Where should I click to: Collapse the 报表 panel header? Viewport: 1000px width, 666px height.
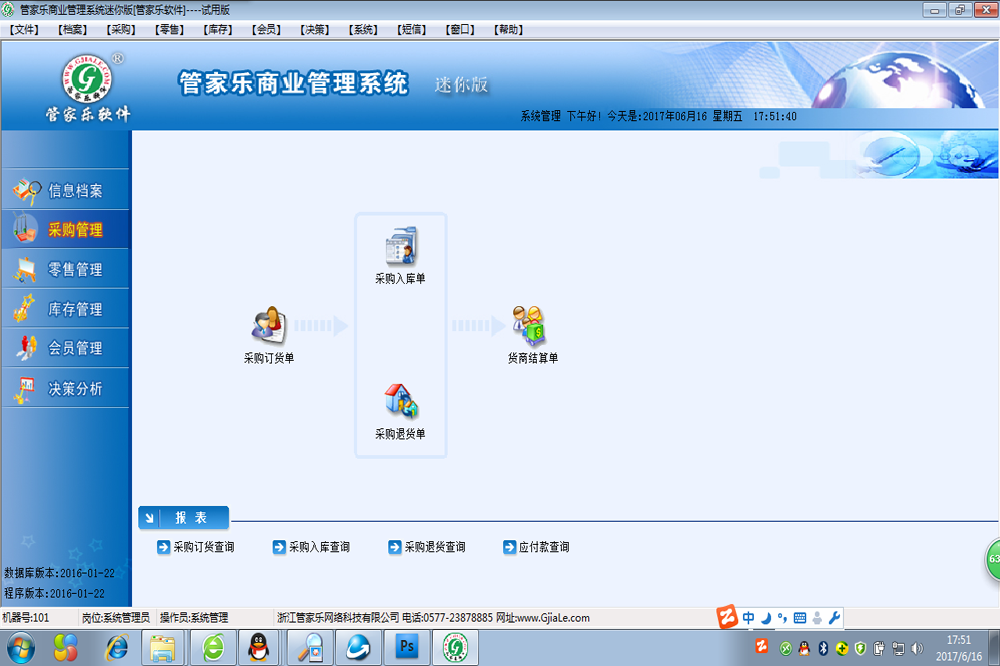pyautogui.click(x=184, y=517)
